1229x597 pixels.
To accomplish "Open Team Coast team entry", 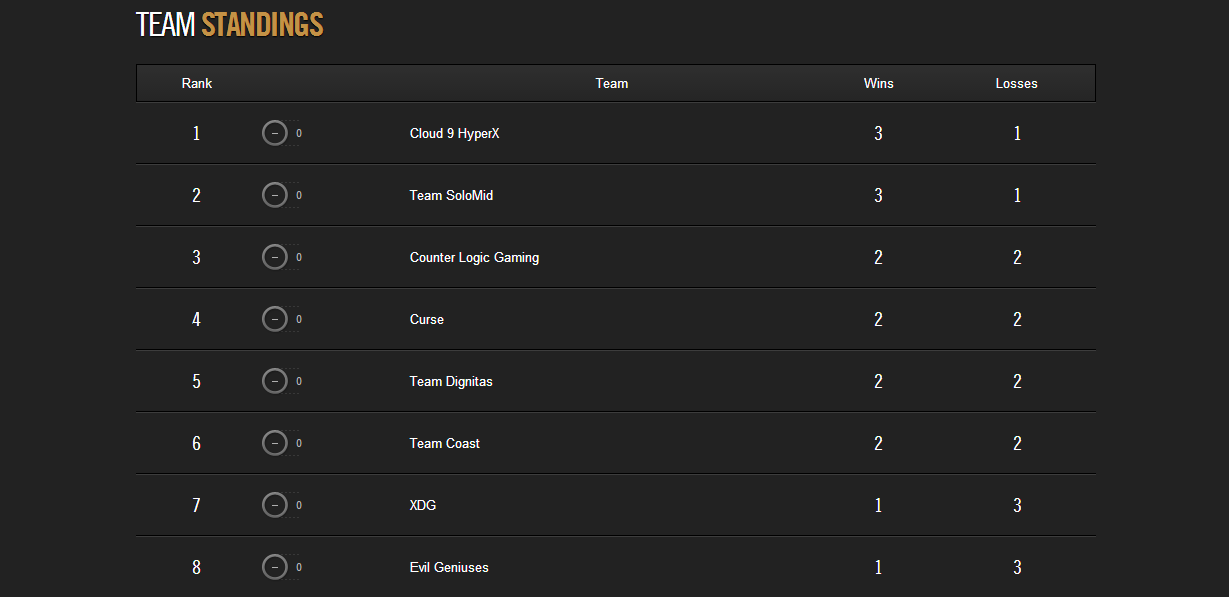I will (x=445, y=443).
